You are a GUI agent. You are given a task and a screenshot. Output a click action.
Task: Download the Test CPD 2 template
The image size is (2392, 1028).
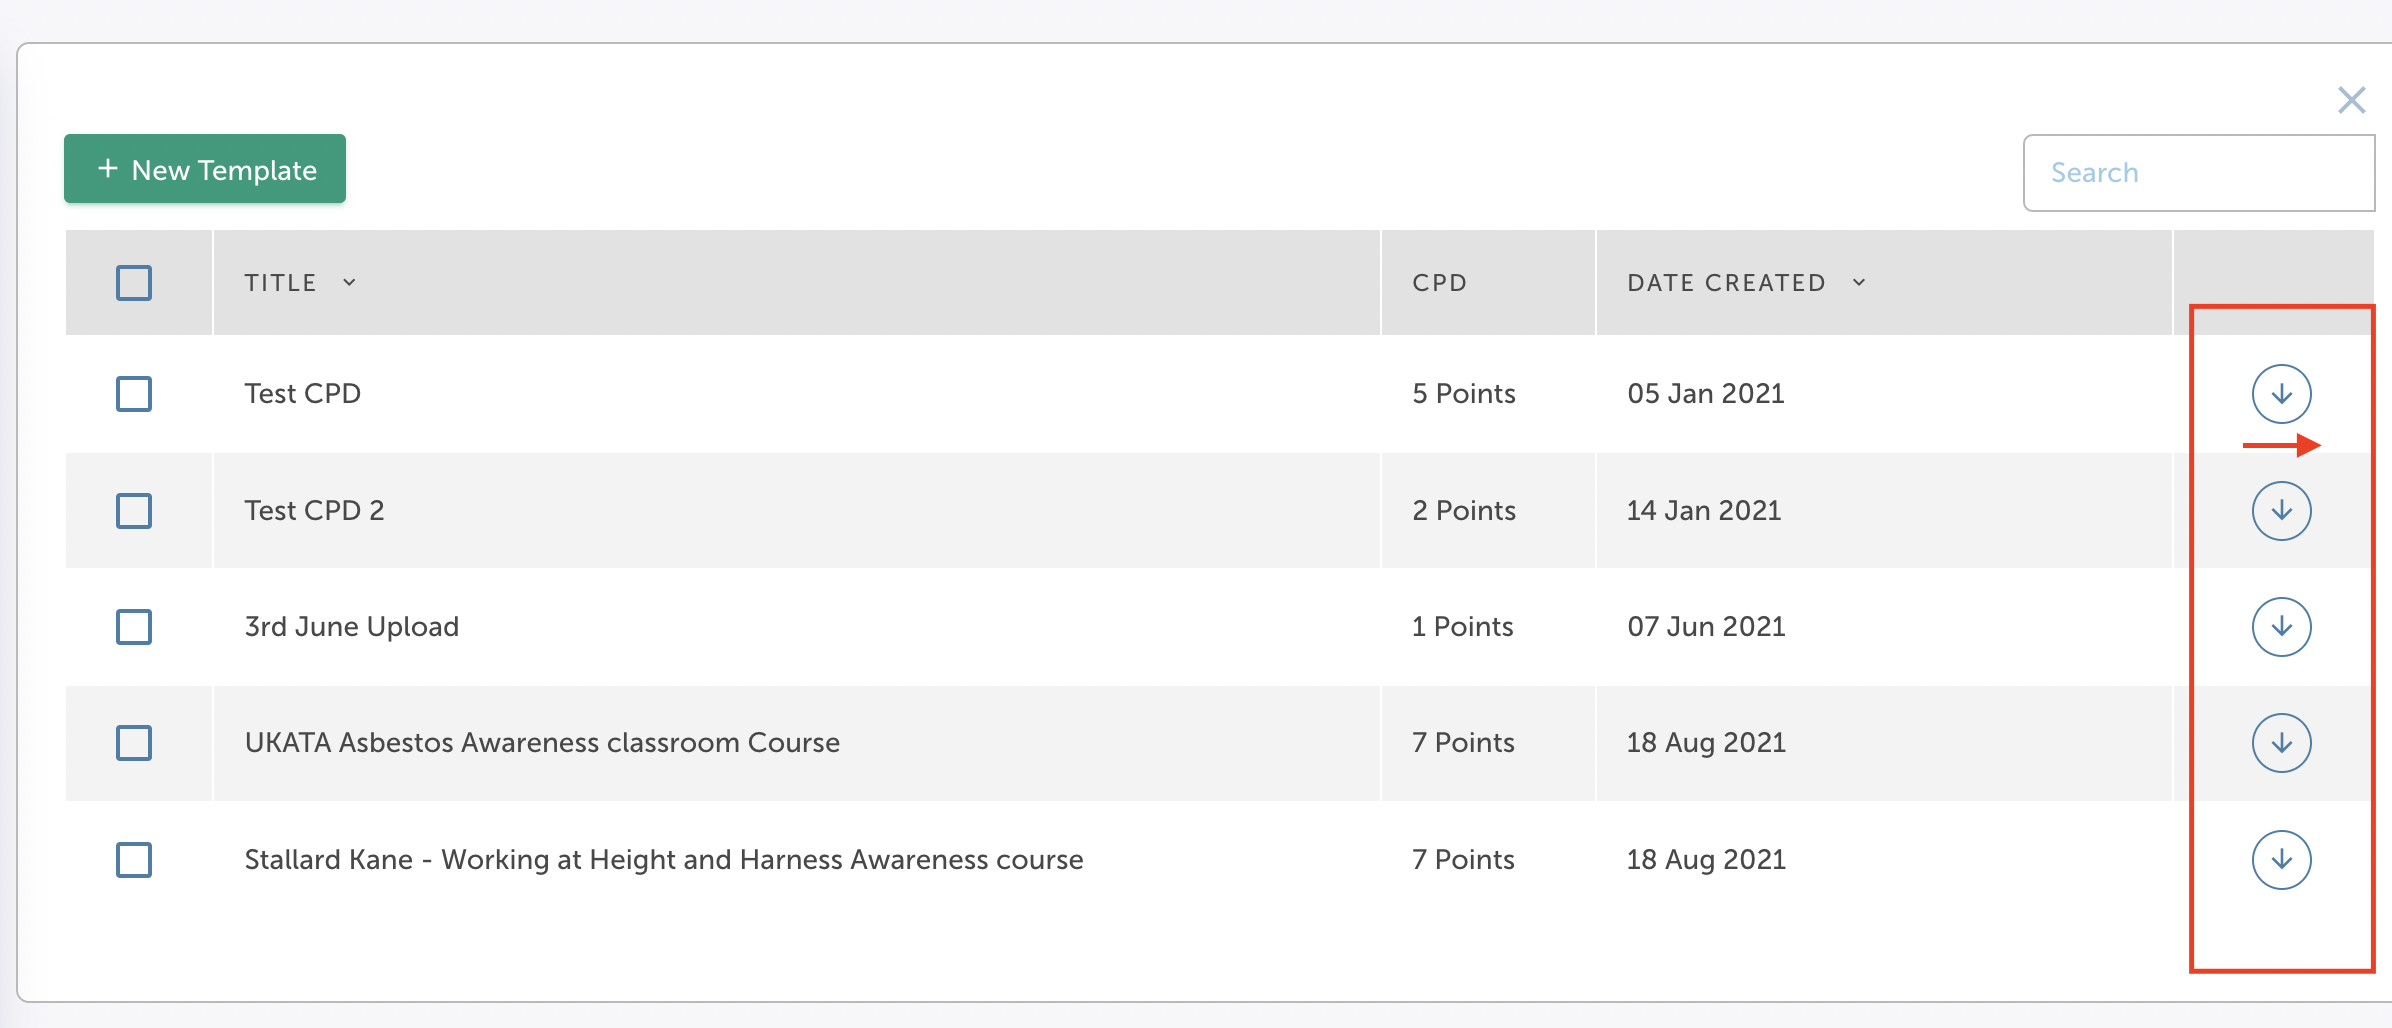point(2281,511)
